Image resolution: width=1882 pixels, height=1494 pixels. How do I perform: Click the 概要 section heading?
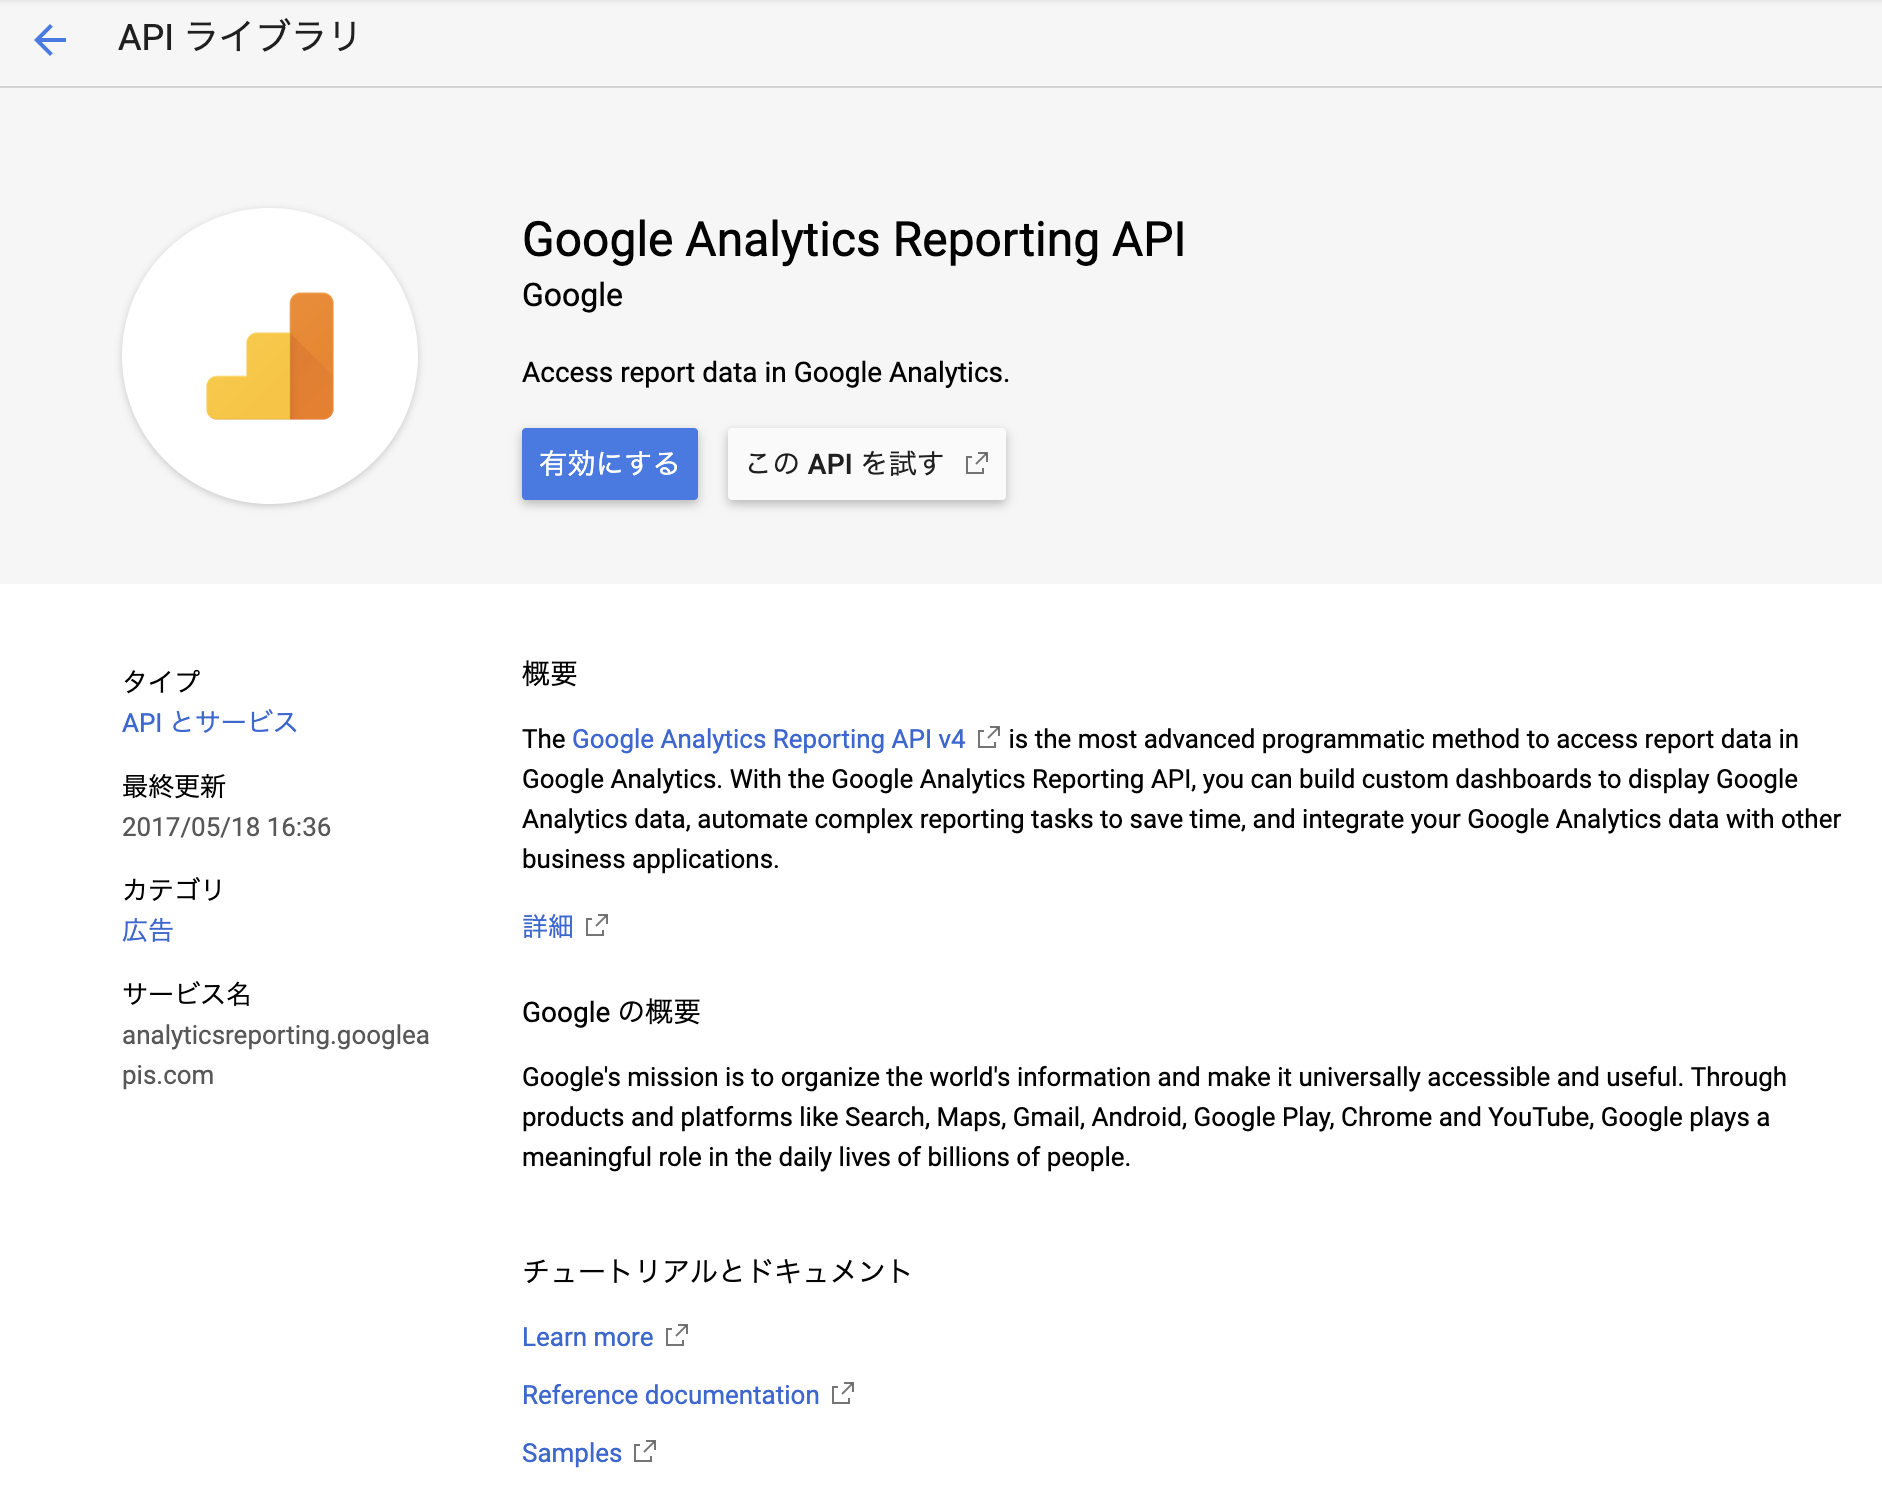pos(550,674)
